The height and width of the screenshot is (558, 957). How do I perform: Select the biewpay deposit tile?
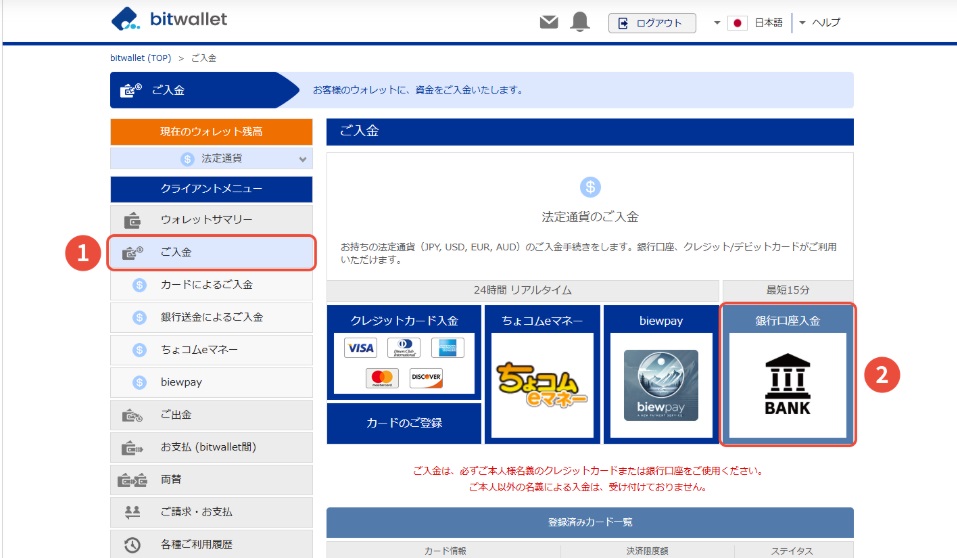661,374
